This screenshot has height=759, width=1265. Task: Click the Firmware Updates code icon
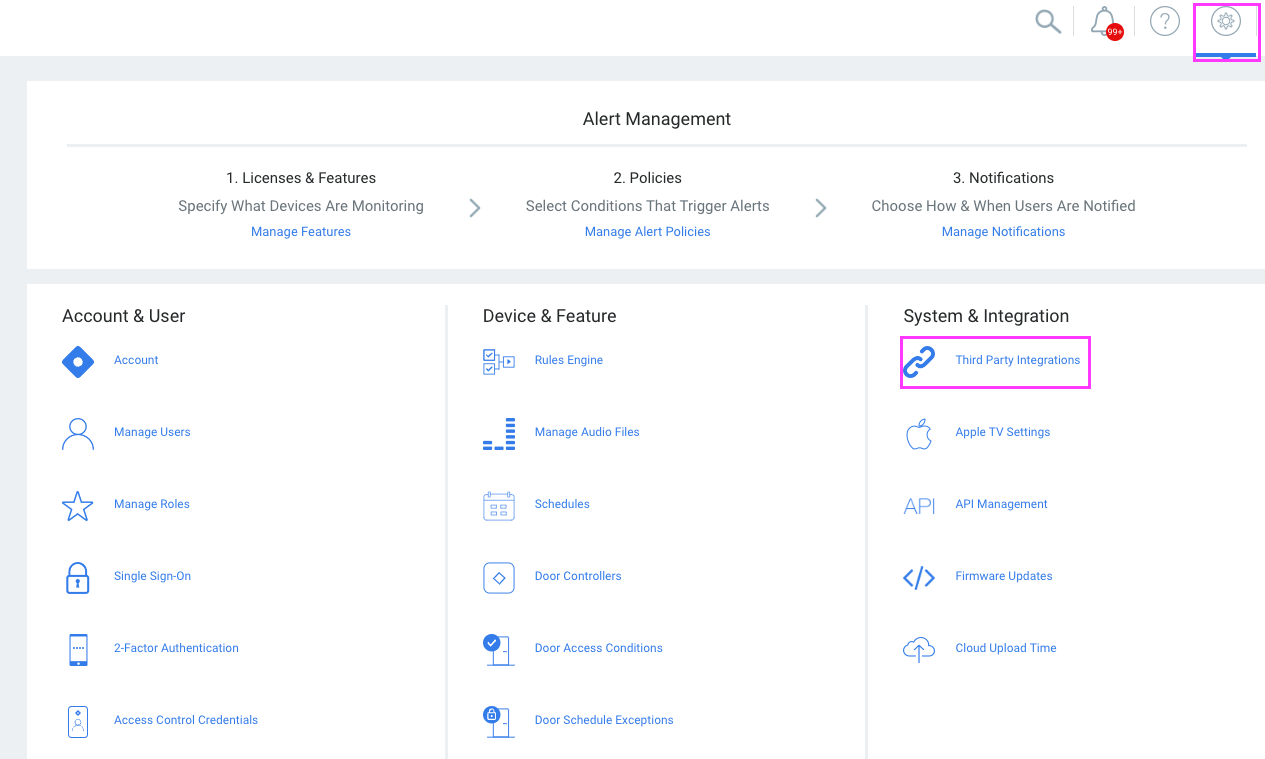pyautogui.click(x=918, y=578)
